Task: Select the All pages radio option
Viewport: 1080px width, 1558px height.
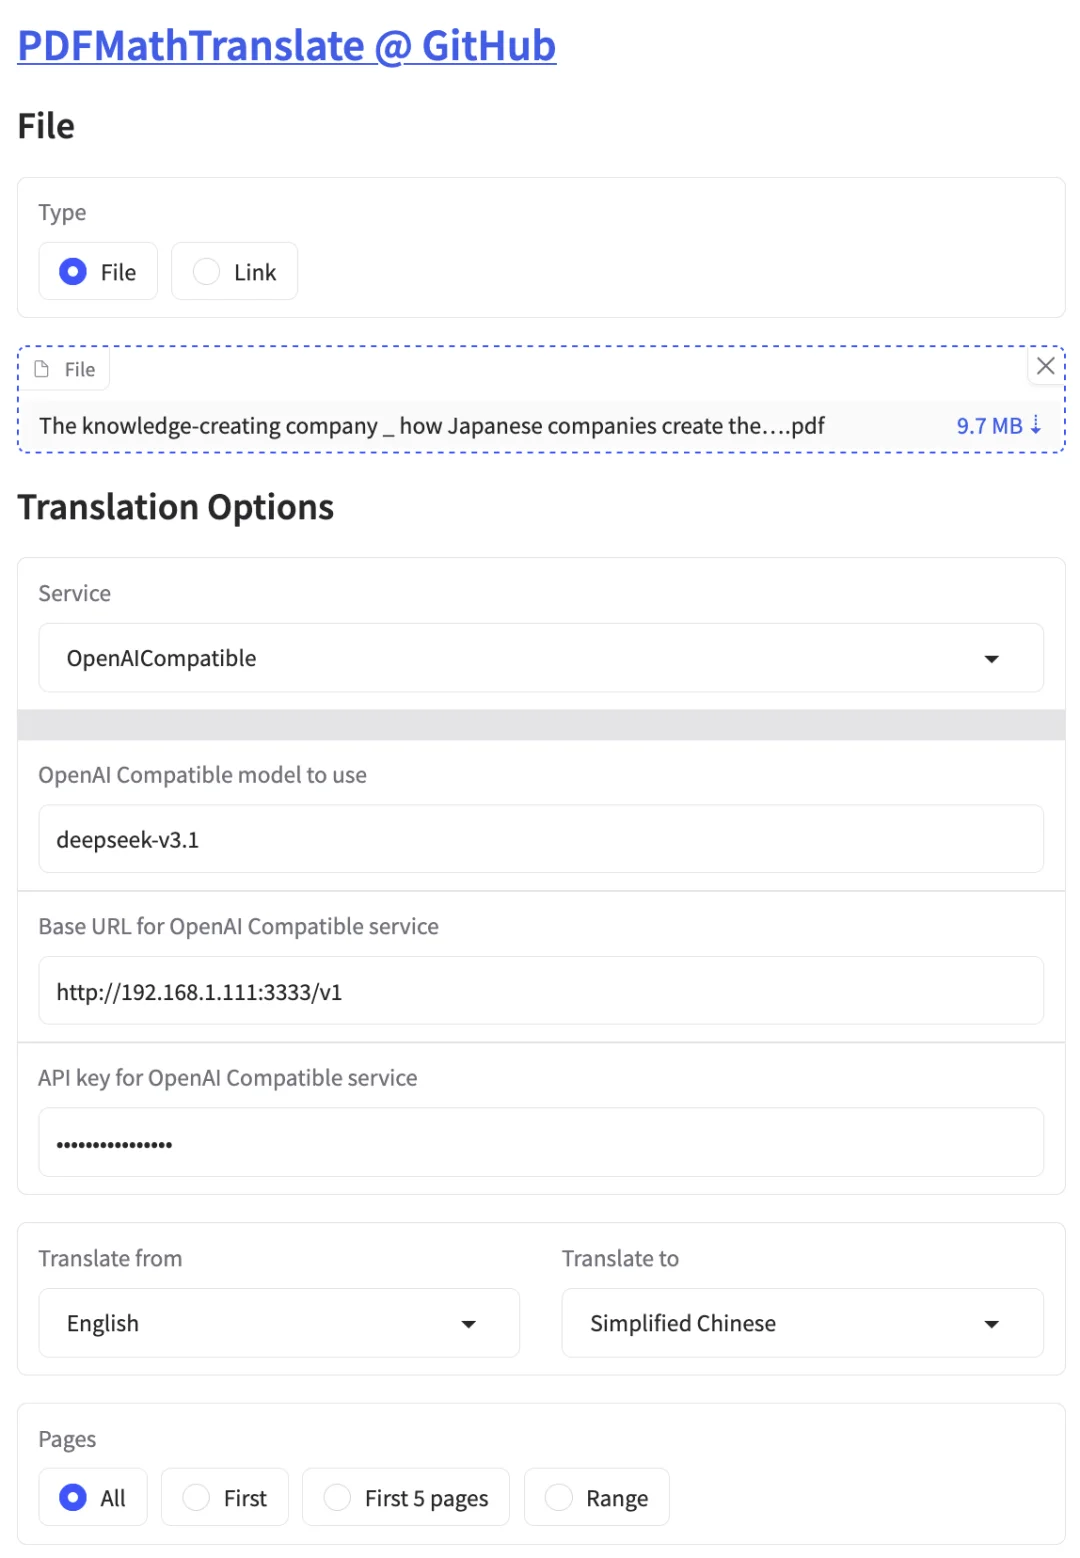Action: coord(93,1497)
